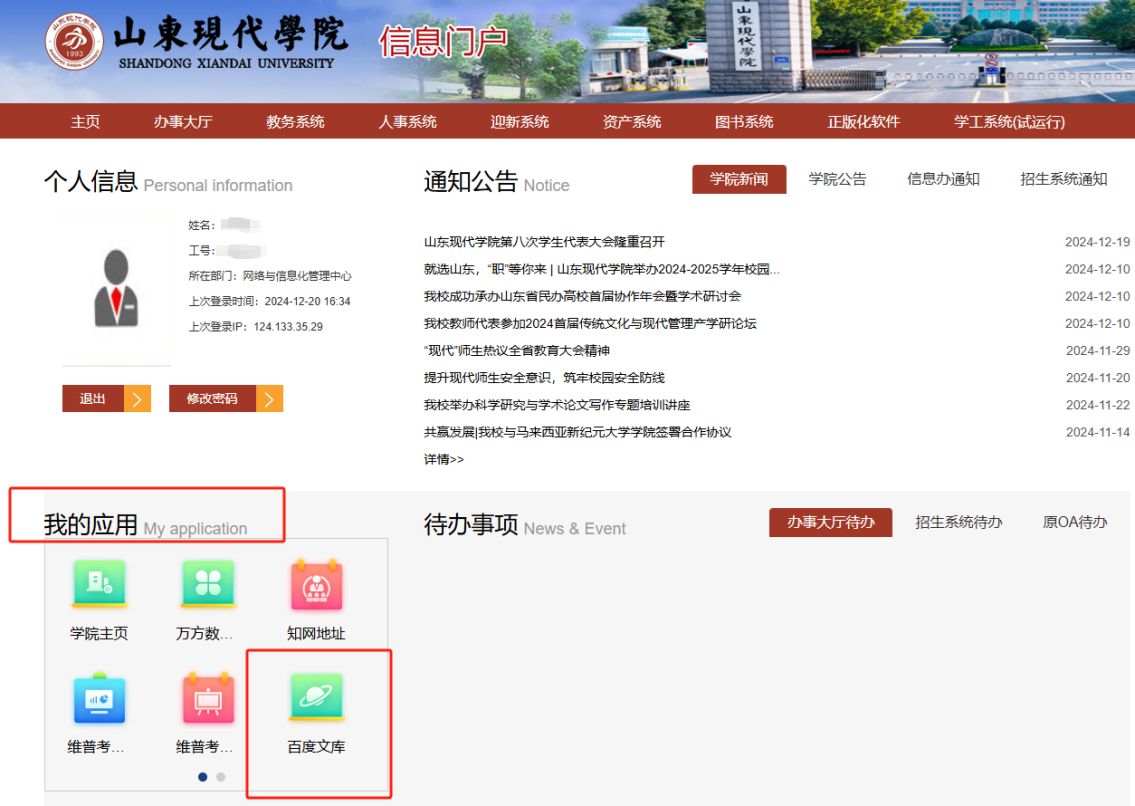Select the blue first-page dot under apps
The image size is (1135, 806).
point(203,777)
